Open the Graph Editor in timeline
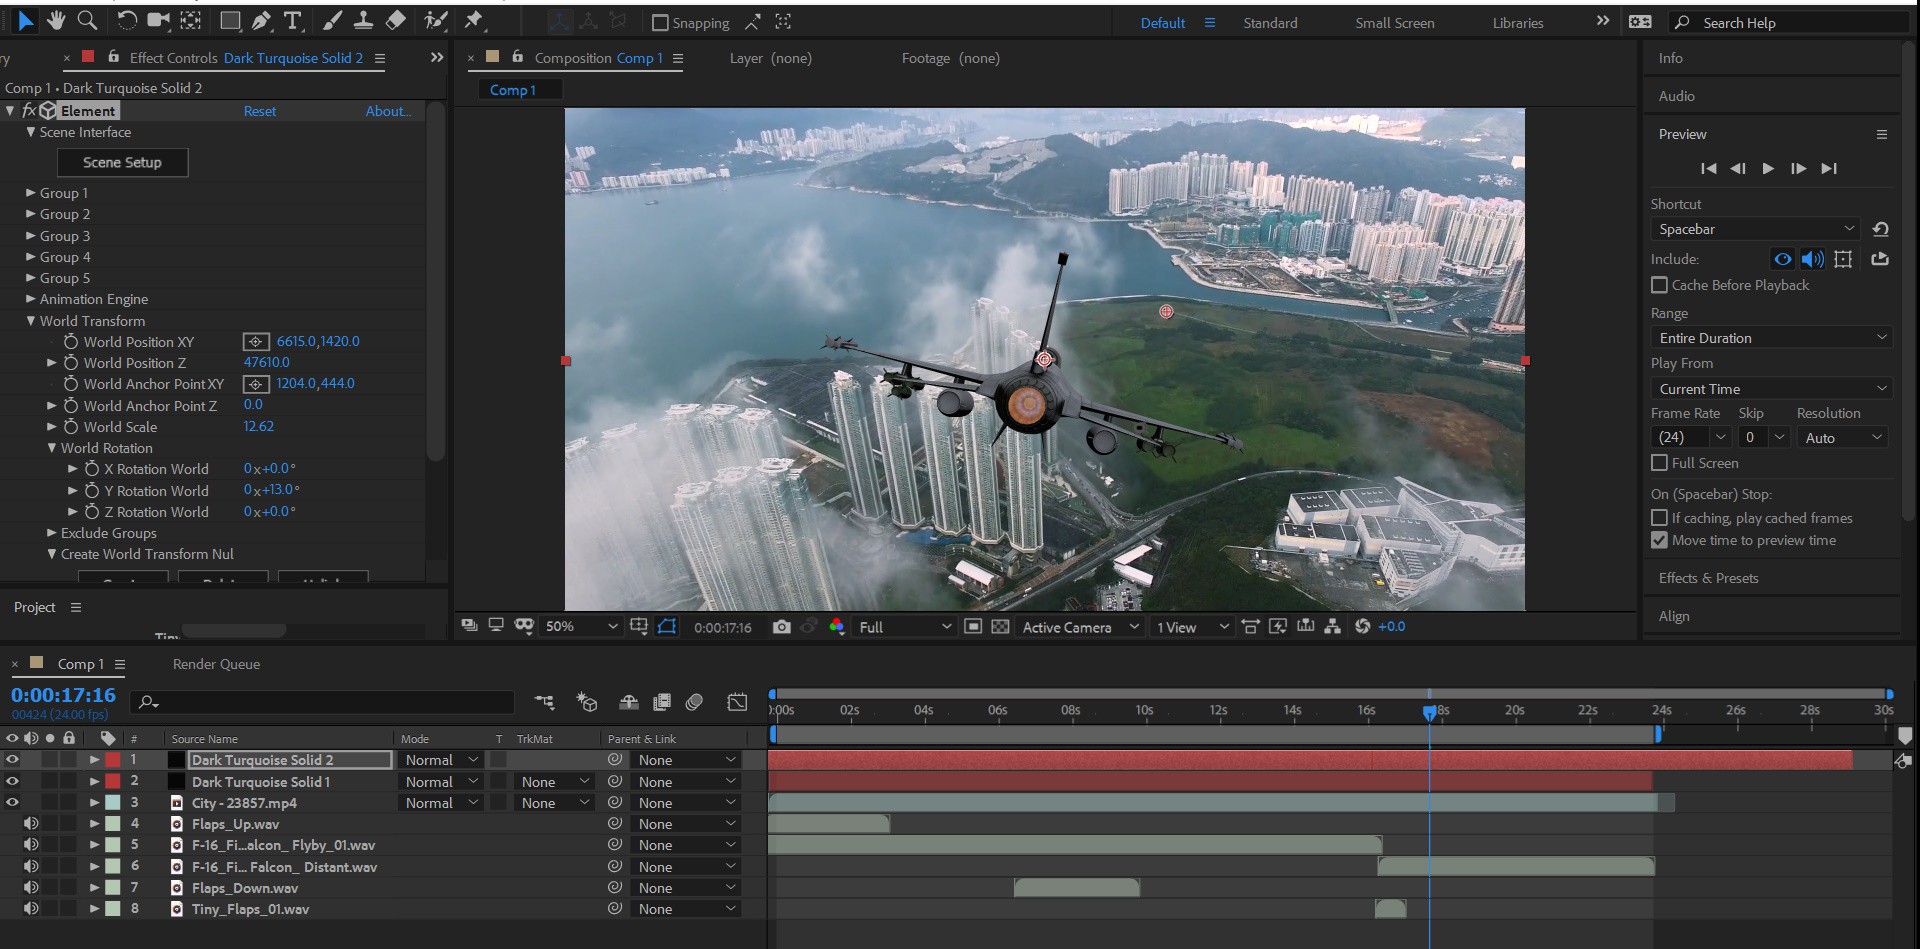Image resolution: width=1920 pixels, height=949 pixels. [x=737, y=702]
